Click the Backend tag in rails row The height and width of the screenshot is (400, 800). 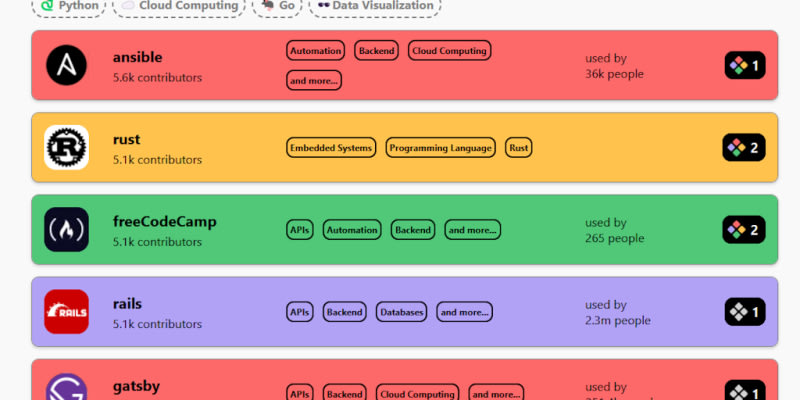[344, 312]
